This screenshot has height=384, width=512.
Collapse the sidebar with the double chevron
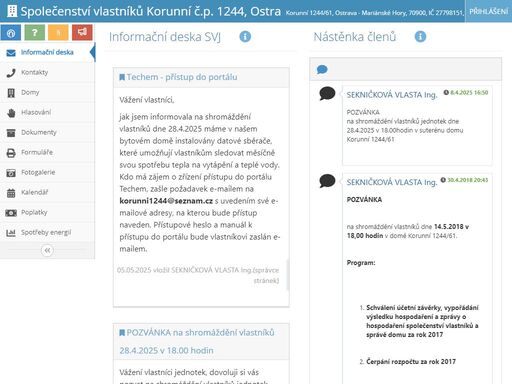coord(47,250)
